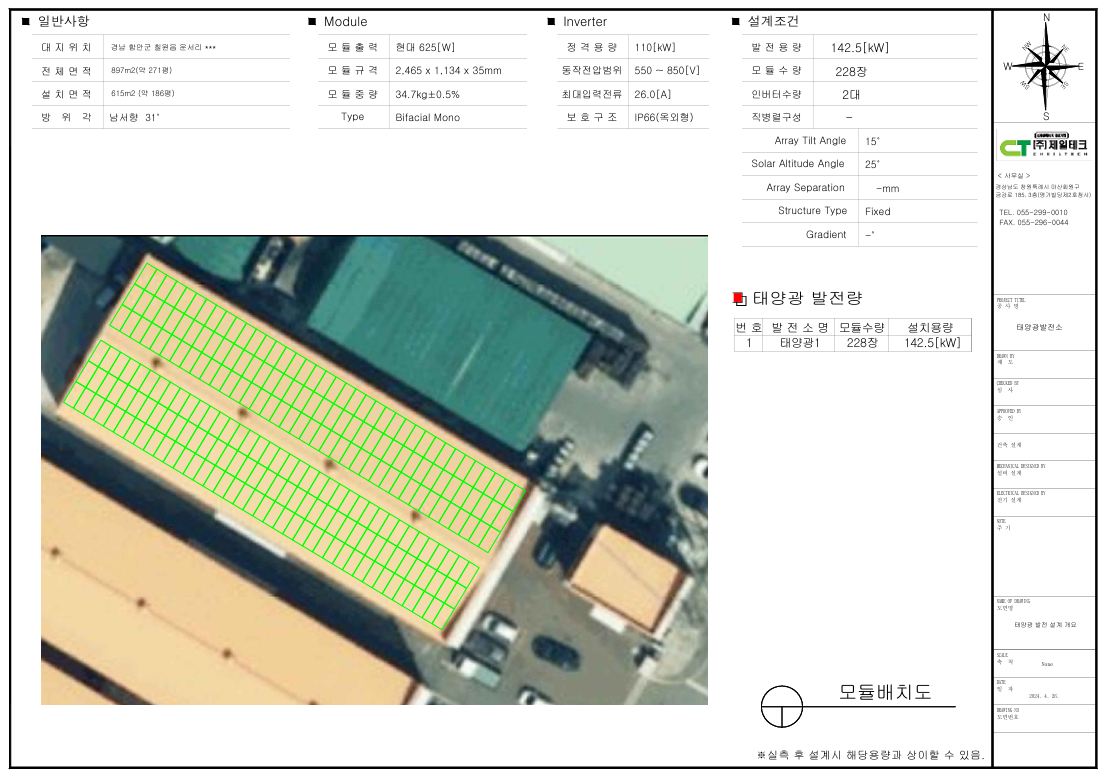Select the 현대 625[W] module output value

pyautogui.click(x=425, y=47)
